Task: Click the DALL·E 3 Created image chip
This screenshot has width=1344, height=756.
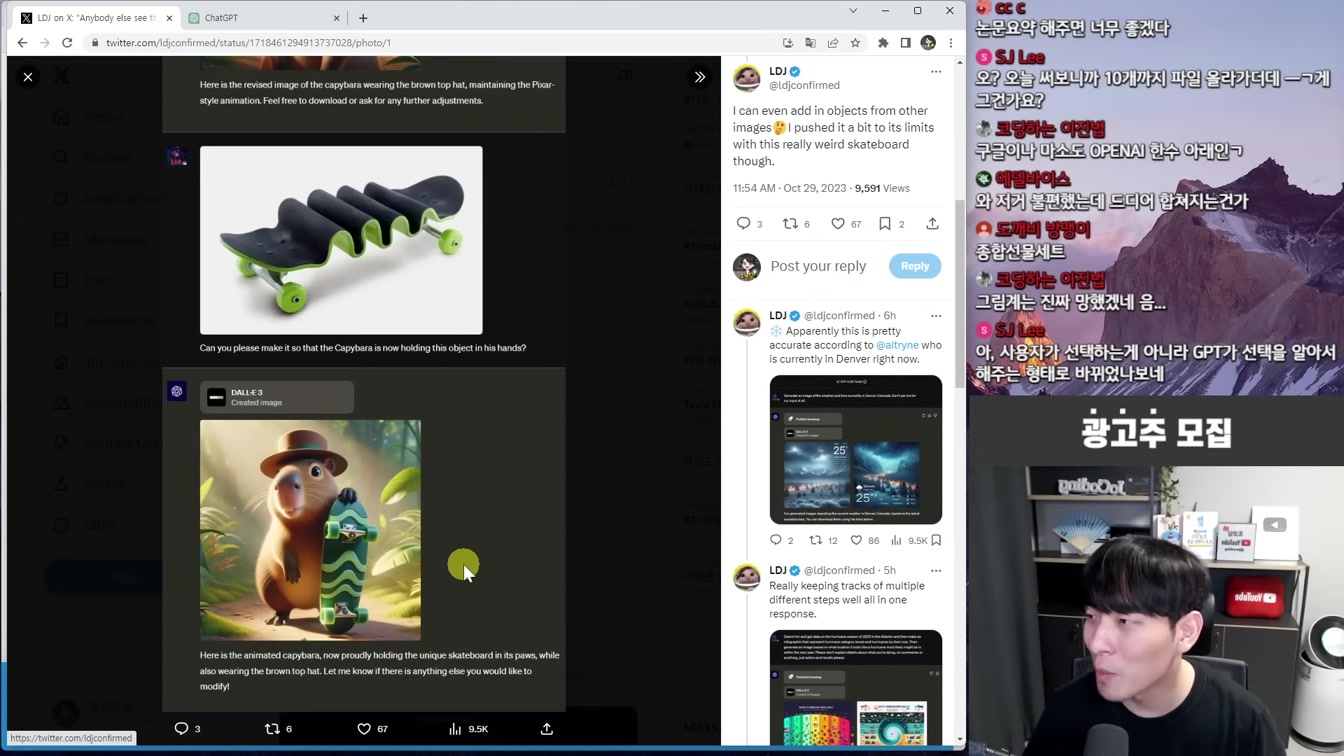Action: [277, 397]
